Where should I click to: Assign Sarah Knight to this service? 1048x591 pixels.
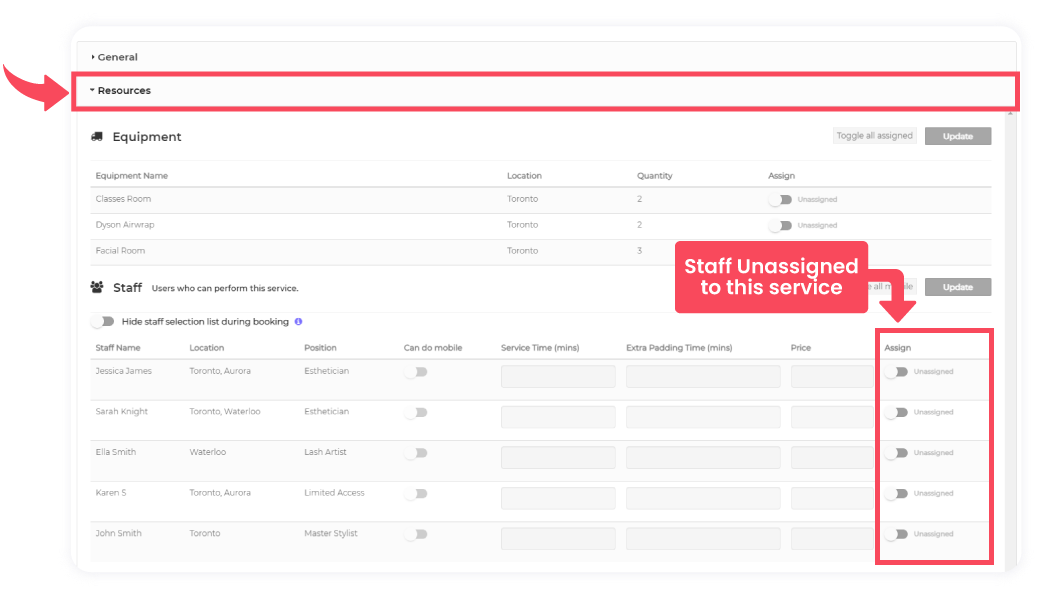(896, 412)
